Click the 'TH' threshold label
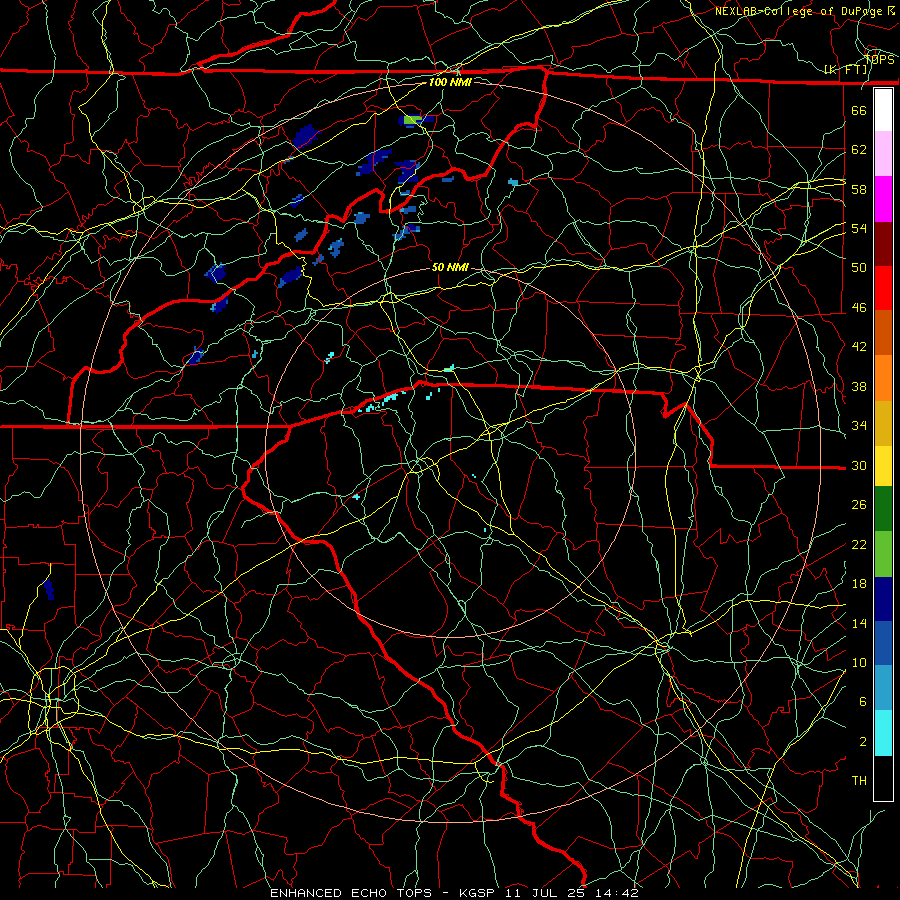This screenshot has height=900, width=900. 859,781
